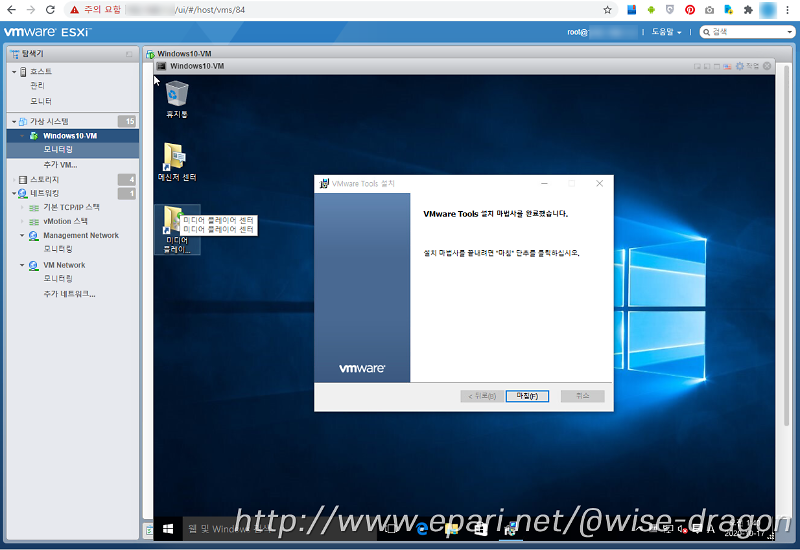Bookmark this page with star icon
800x550 pixels.
(x=607, y=10)
